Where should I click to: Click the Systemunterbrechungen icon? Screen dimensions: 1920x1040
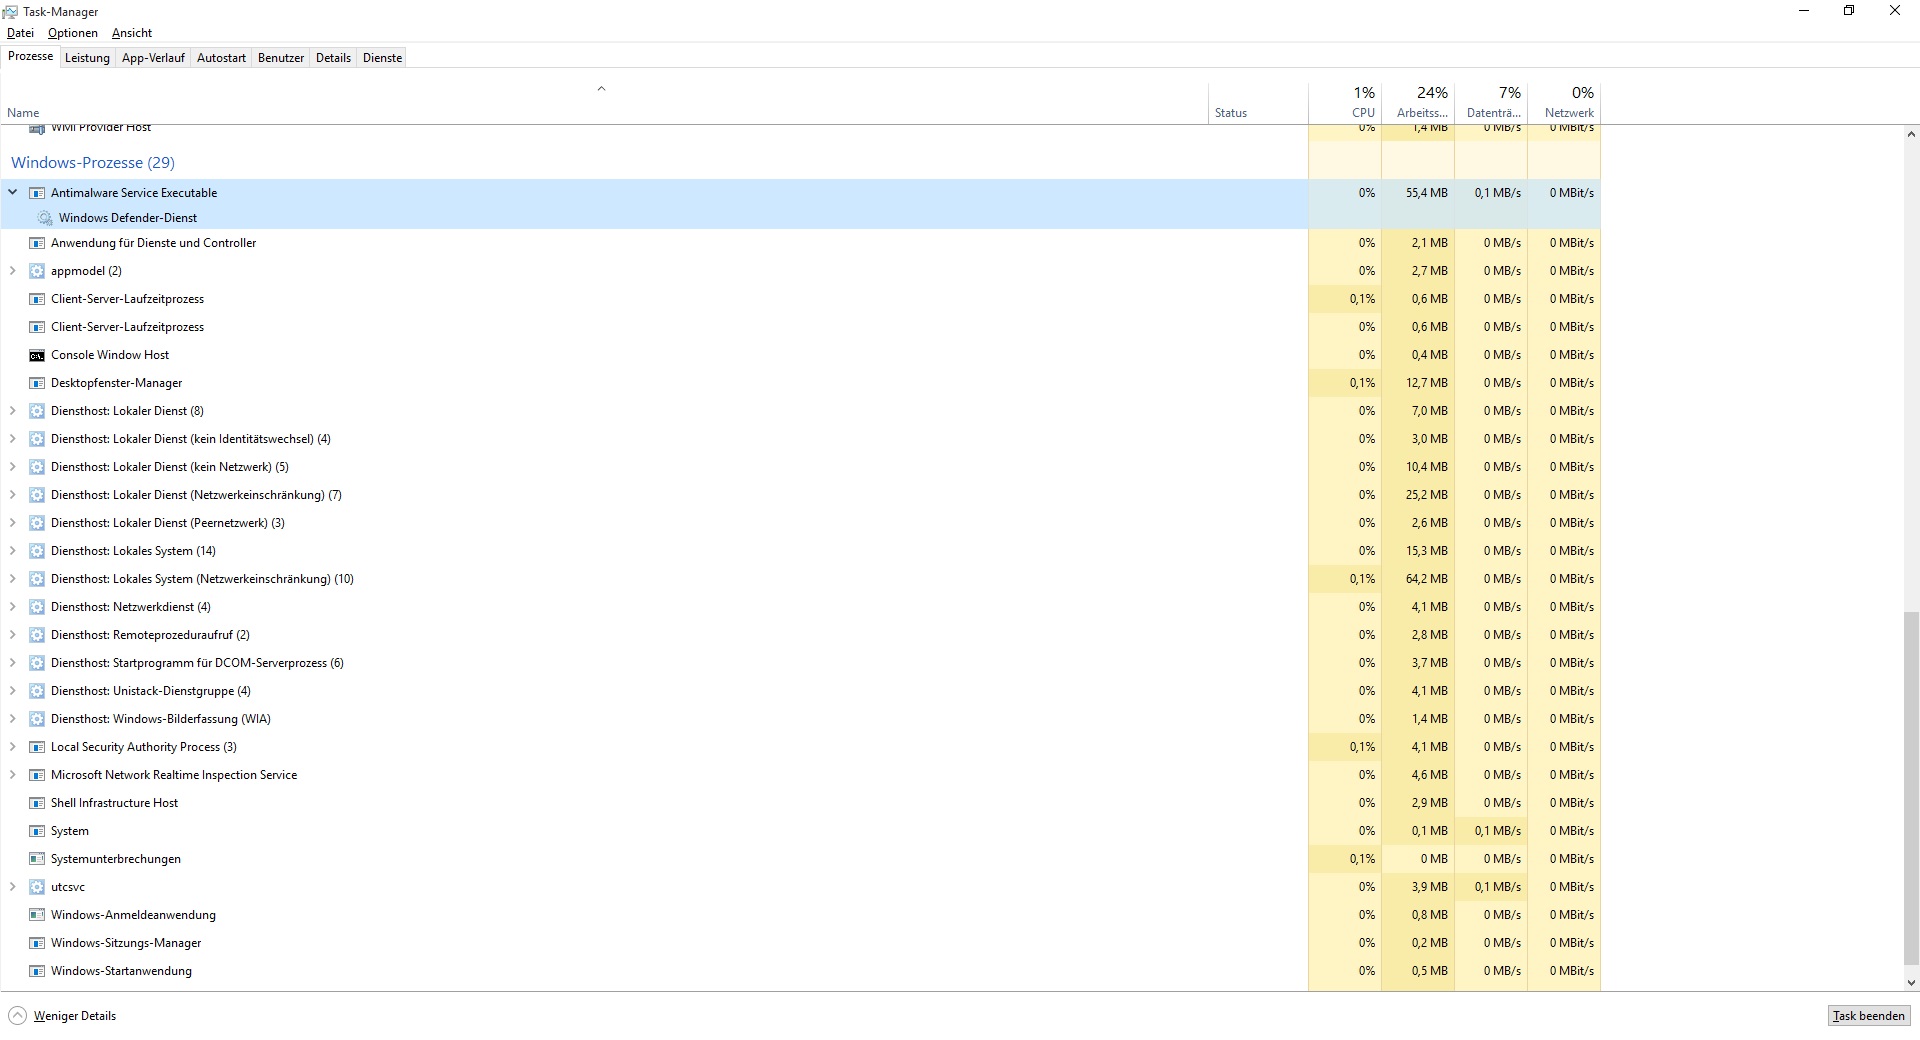(37, 859)
